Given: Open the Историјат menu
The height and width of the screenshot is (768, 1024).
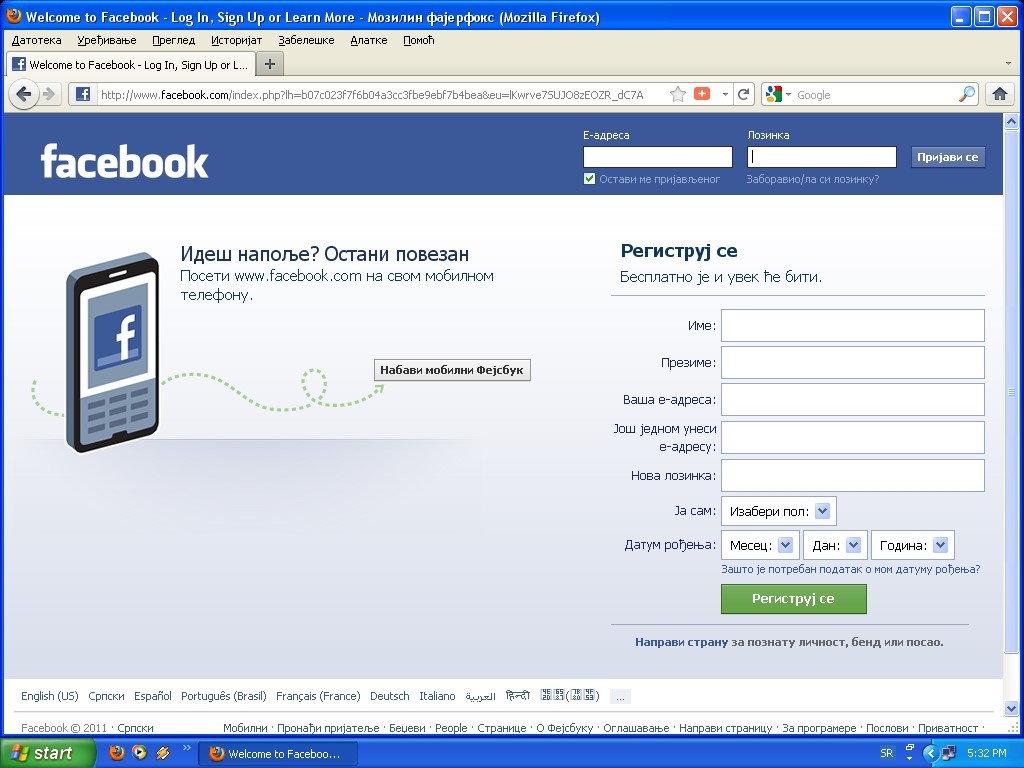Looking at the screenshot, I should [x=236, y=40].
